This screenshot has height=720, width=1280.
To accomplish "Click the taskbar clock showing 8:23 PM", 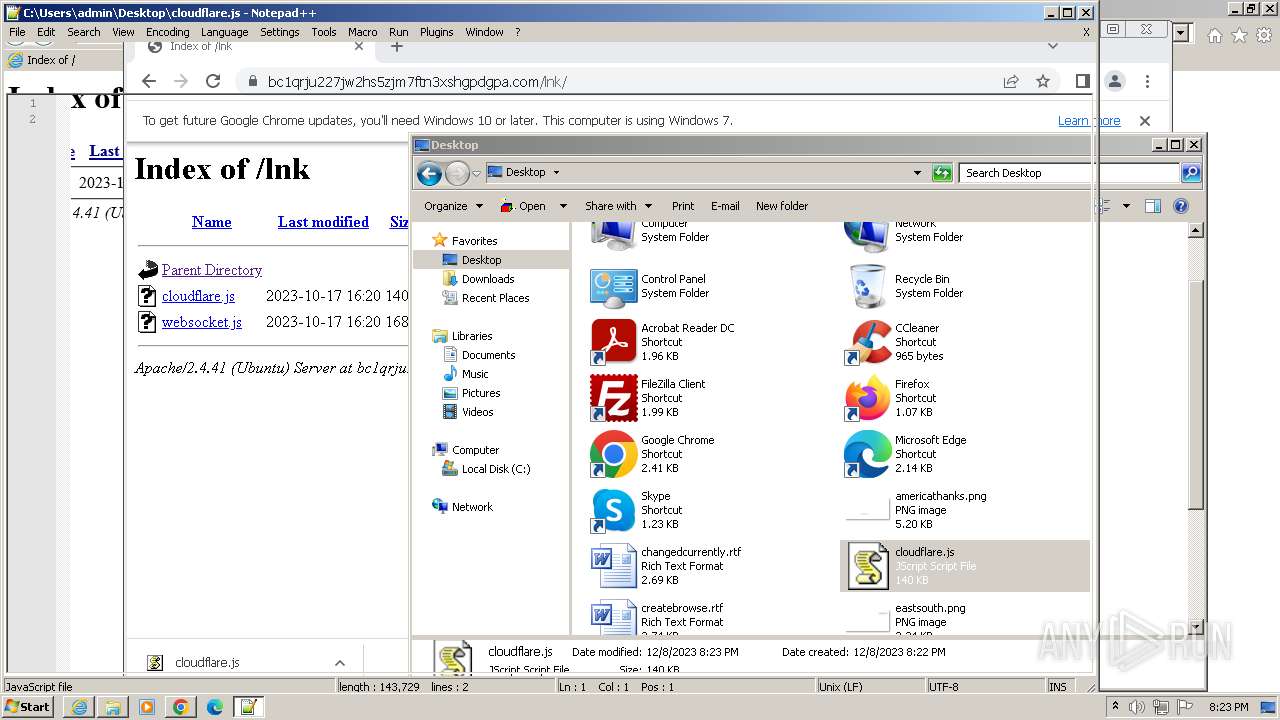I will click(1227, 707).
